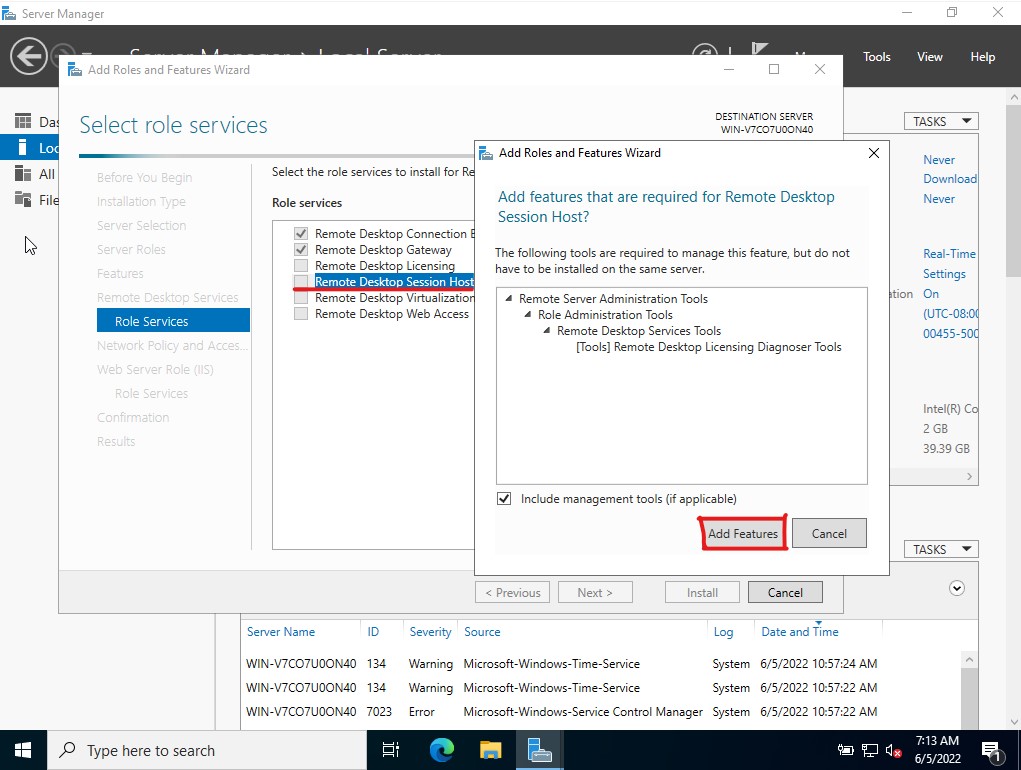Screen dimensions: 1021x770
Task: Click the notifications flag icon
Action: (x=759, y=49)
